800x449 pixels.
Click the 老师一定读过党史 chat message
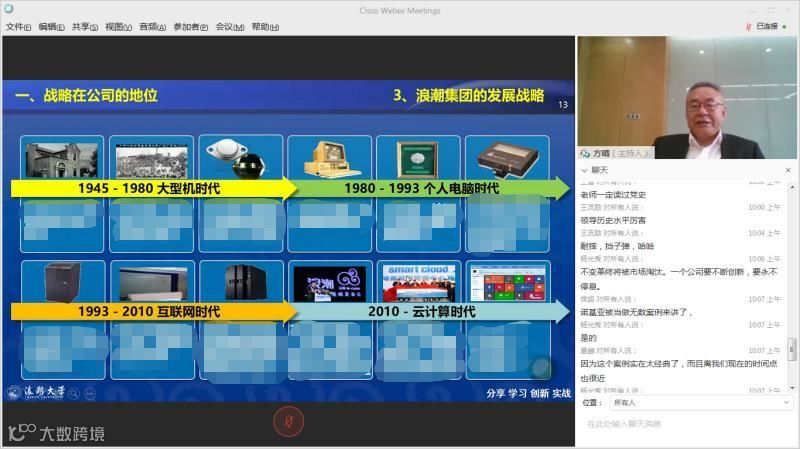tap(613, 194)
